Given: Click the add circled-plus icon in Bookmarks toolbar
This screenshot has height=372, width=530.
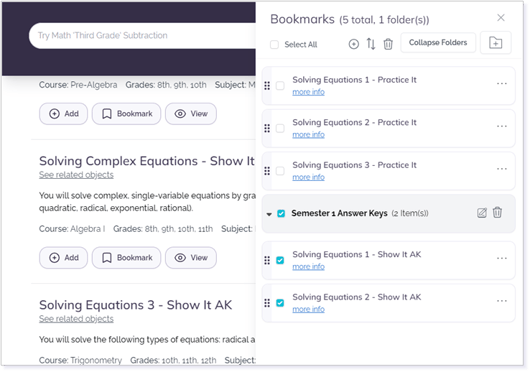Looking at the screenshot, I should coord(354,44).
